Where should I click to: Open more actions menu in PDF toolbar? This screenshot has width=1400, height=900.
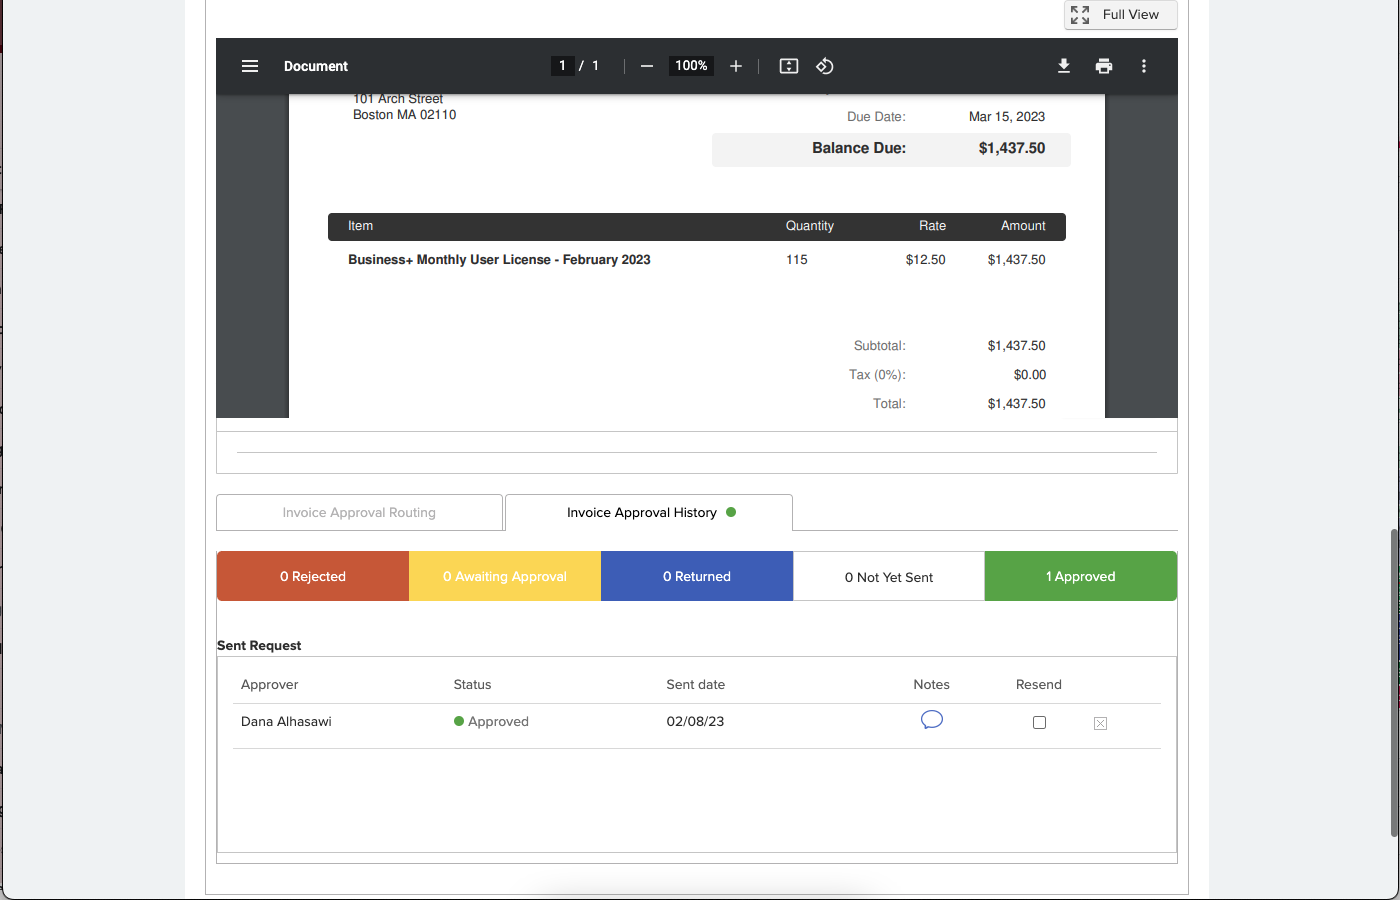click(1144, 66)
